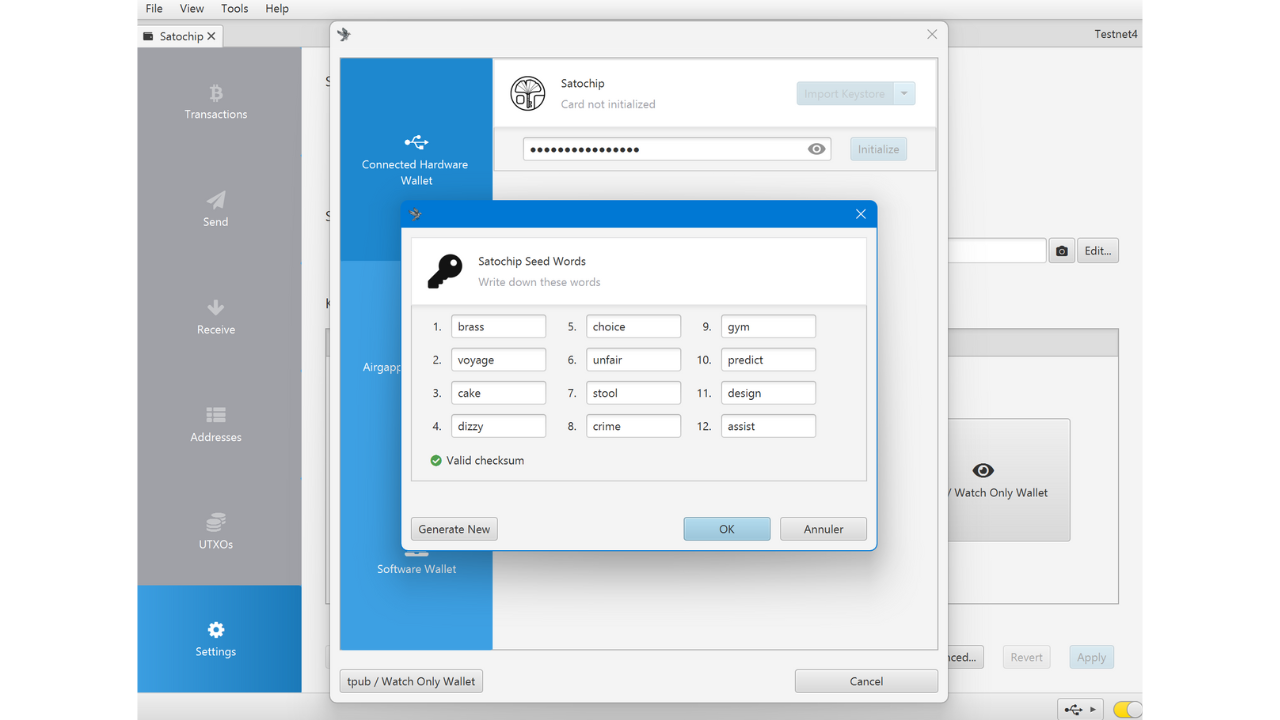Click the Initialize button
This screenshot has width=1280, height=720.
pyautogui.click(x=879, y=149)
